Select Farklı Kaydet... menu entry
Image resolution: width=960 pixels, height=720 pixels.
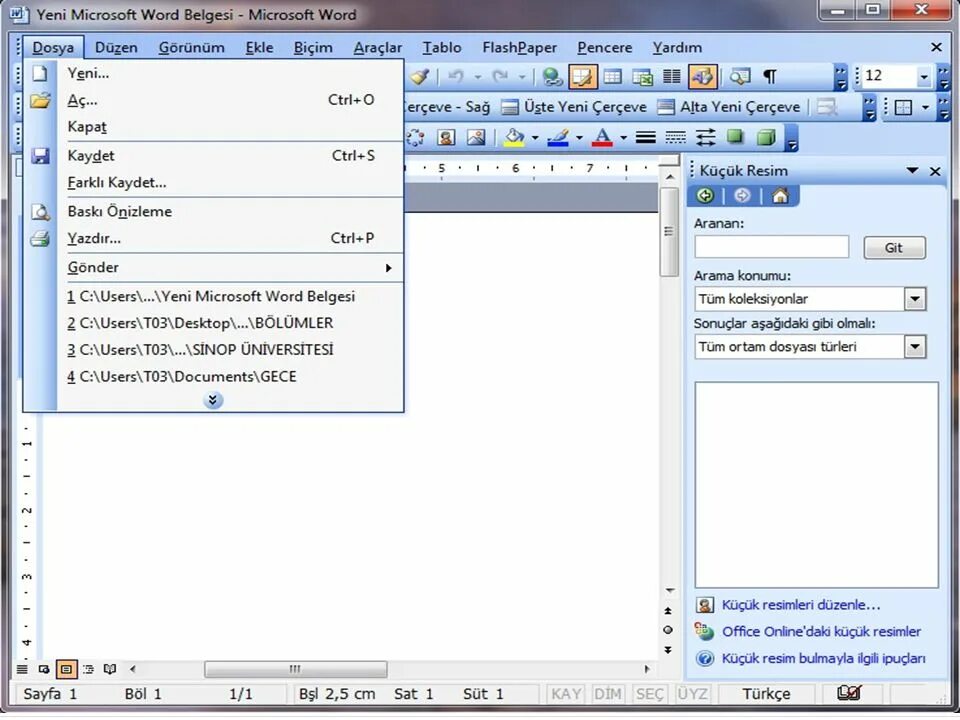213,182
